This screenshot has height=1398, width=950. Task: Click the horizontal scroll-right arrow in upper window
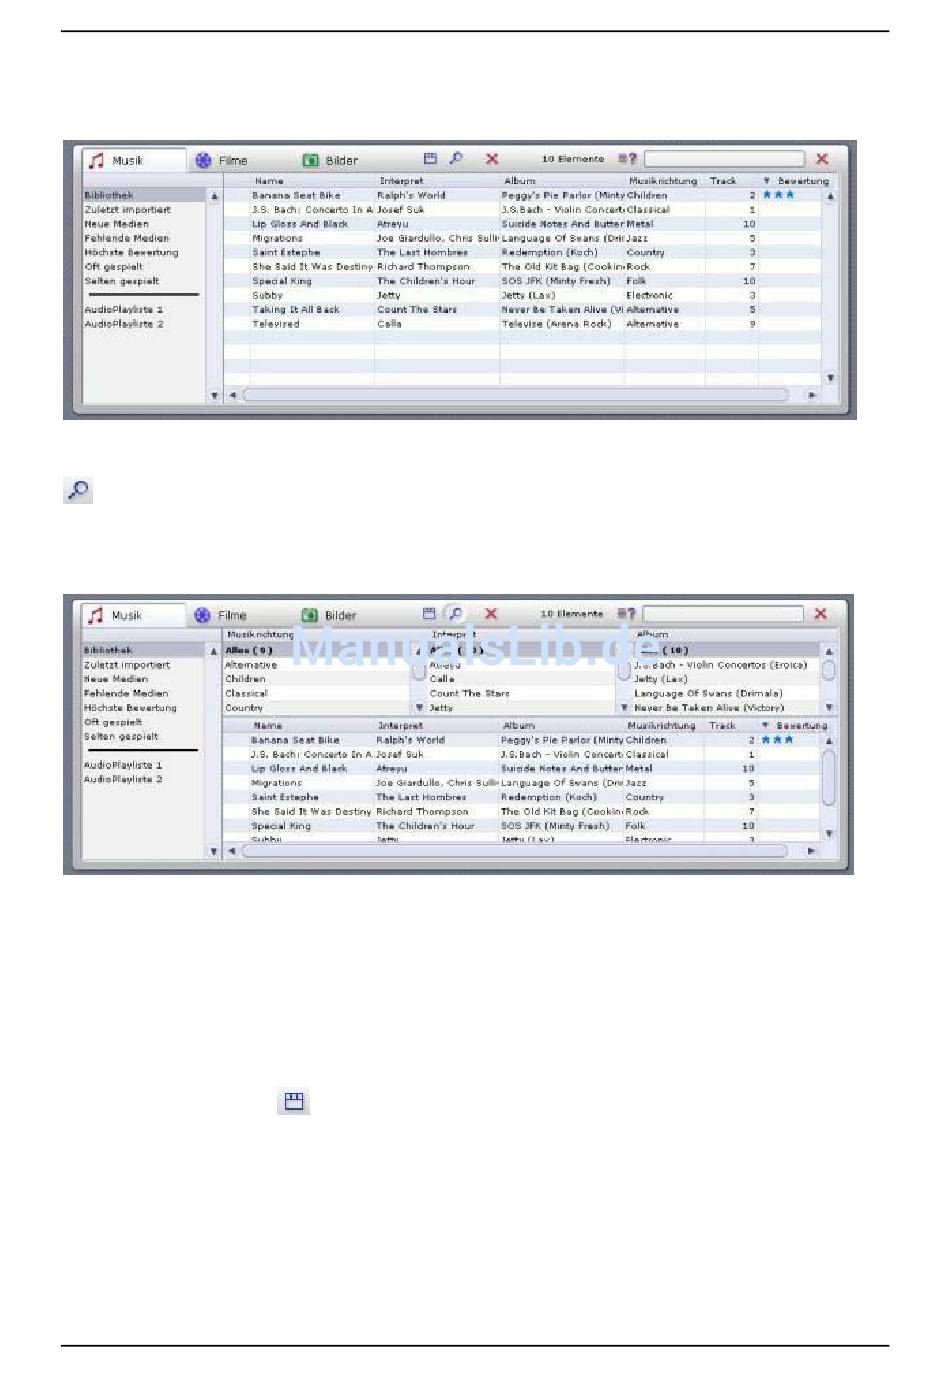[x=811, y=395]
